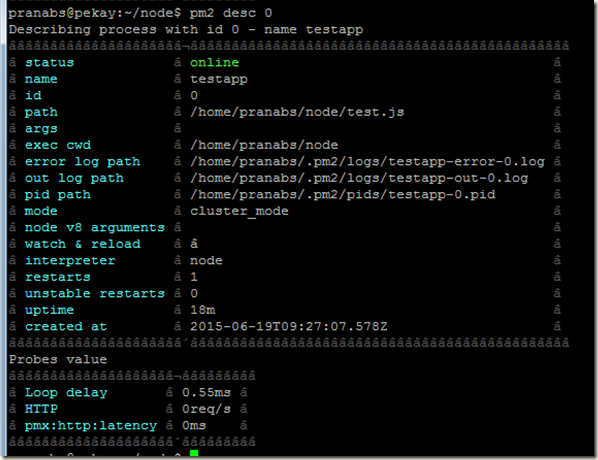Click the 'mode' row label
This screenshot has width=598, height=460.
coord(41,211)
